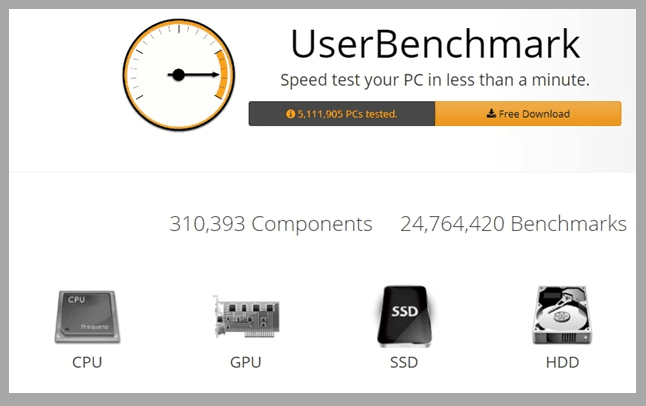The height and width of the screenshot is (406, 646).
Task: Click the black needle on the speedometer
Action: click(198, 75)
